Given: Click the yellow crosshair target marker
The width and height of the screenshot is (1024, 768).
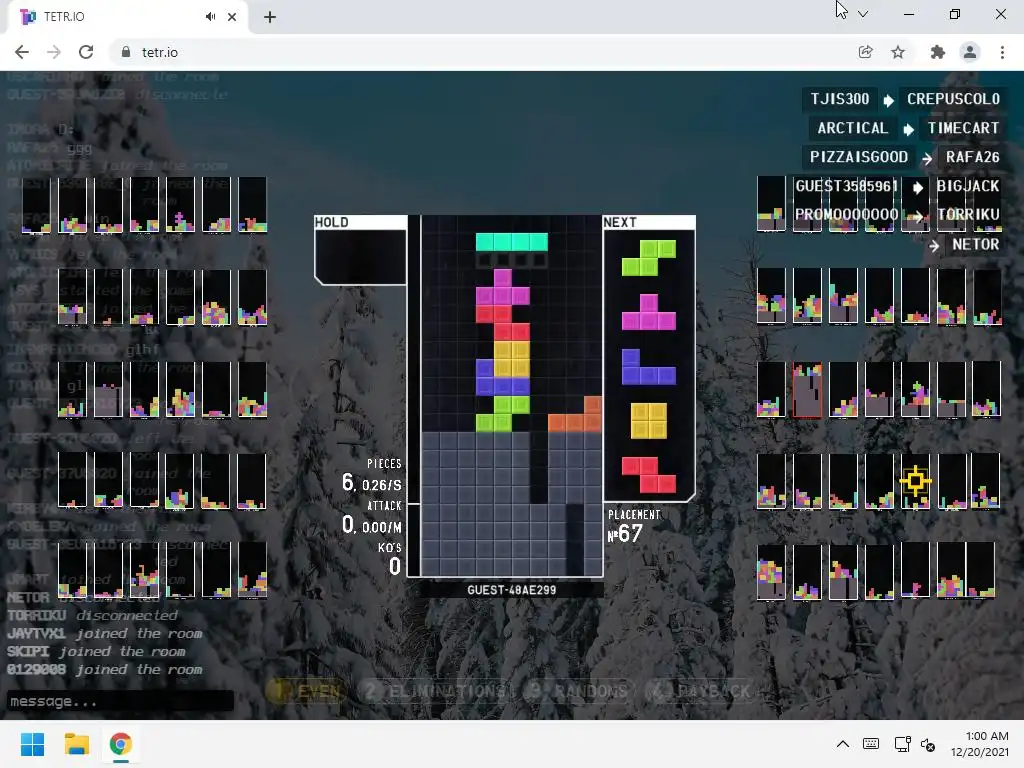Looking at the screenshot, I should click(x=916, y=482).
